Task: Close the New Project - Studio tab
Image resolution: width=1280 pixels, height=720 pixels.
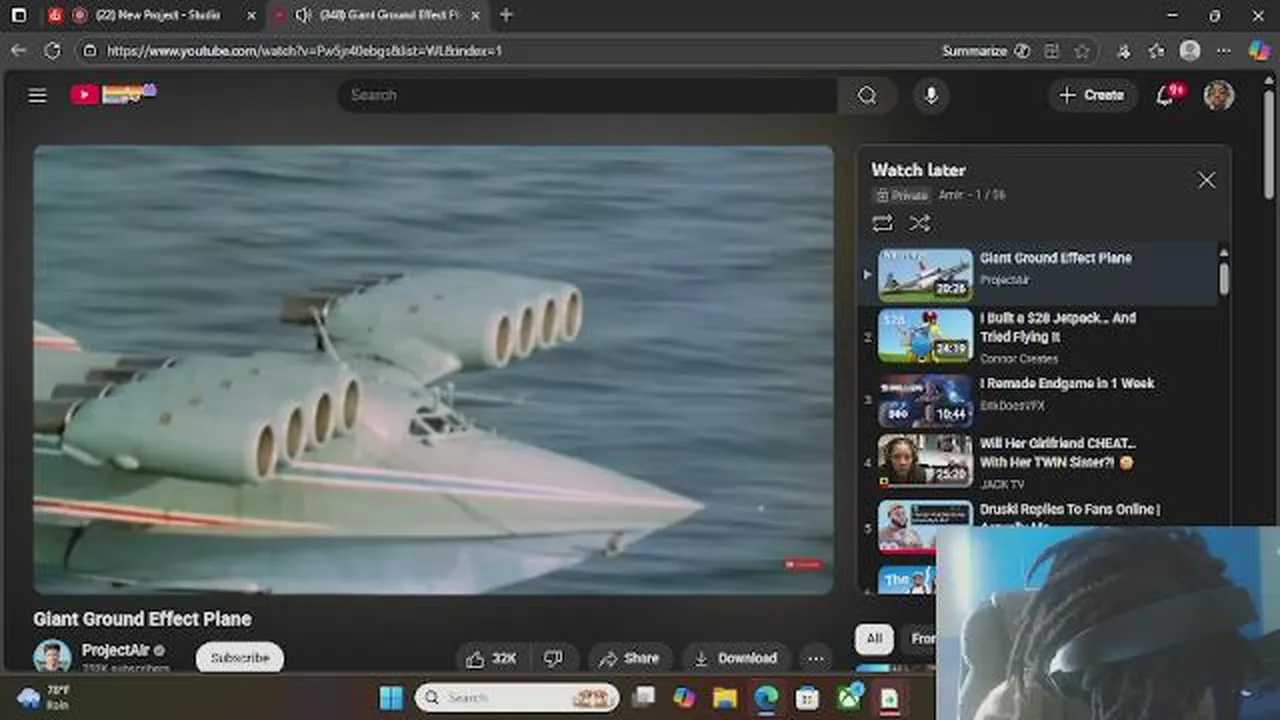Action: (251, 16)
